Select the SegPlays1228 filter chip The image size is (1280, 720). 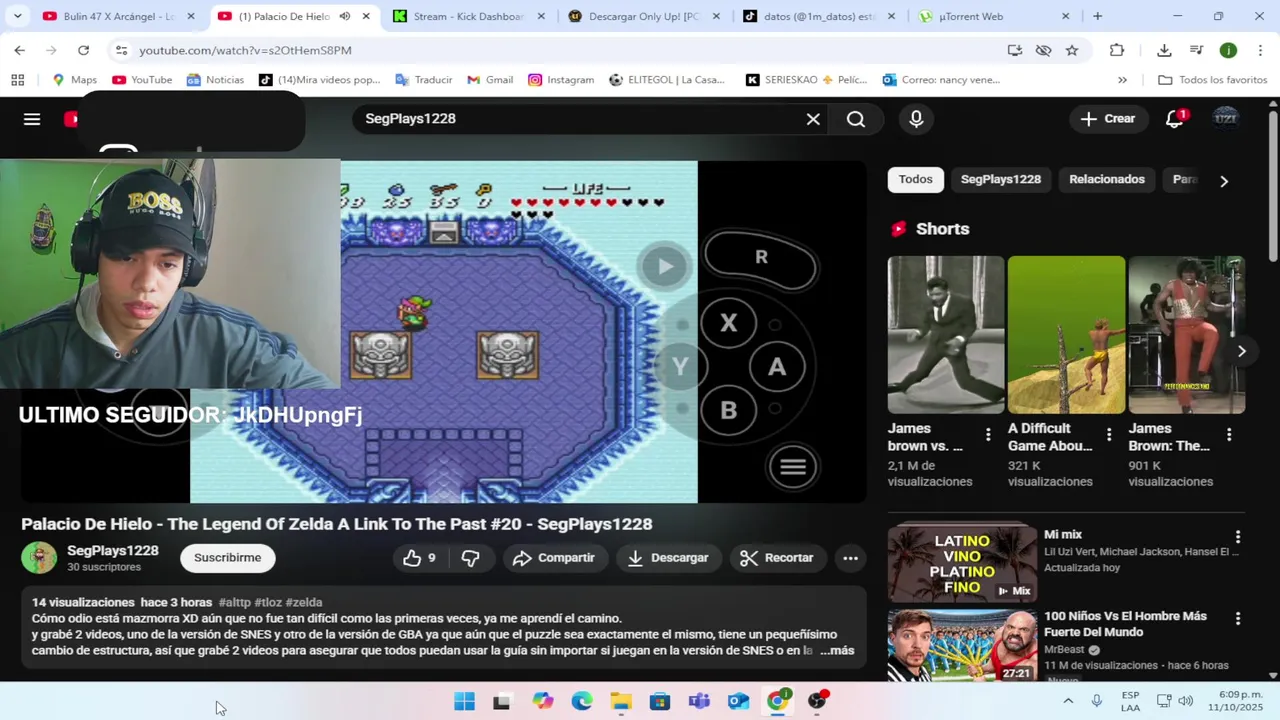(x=1001, y=180)
